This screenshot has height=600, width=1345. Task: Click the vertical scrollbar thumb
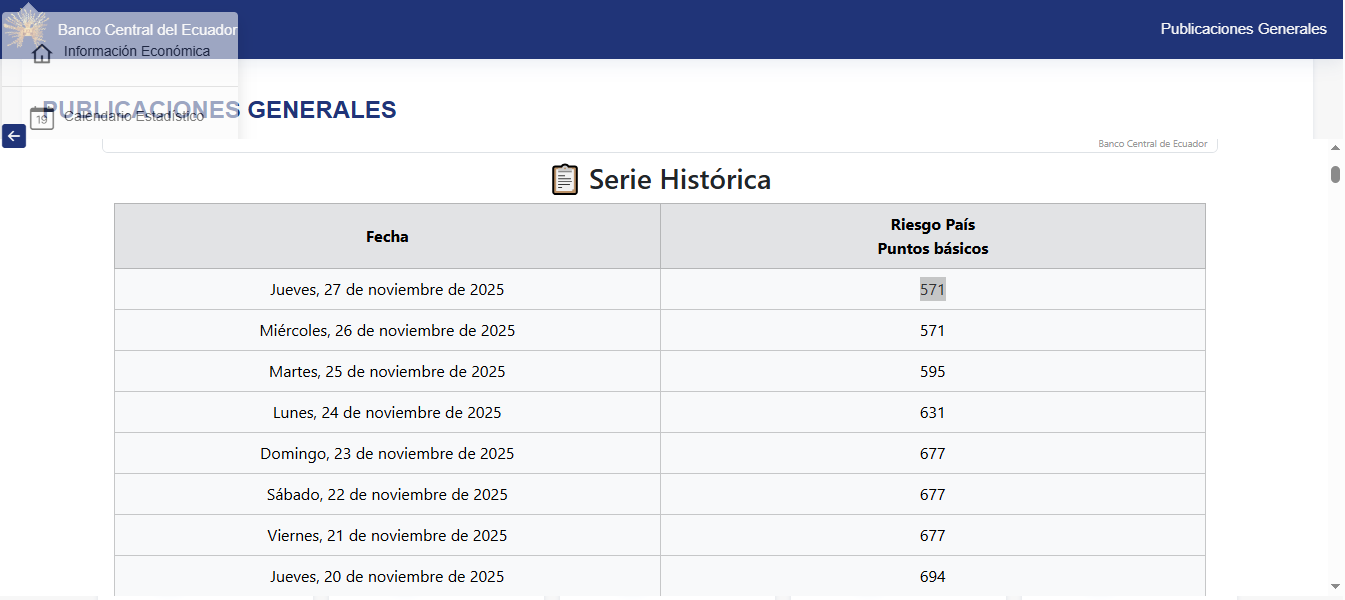pyautogui.click(x=1335, y=175)
